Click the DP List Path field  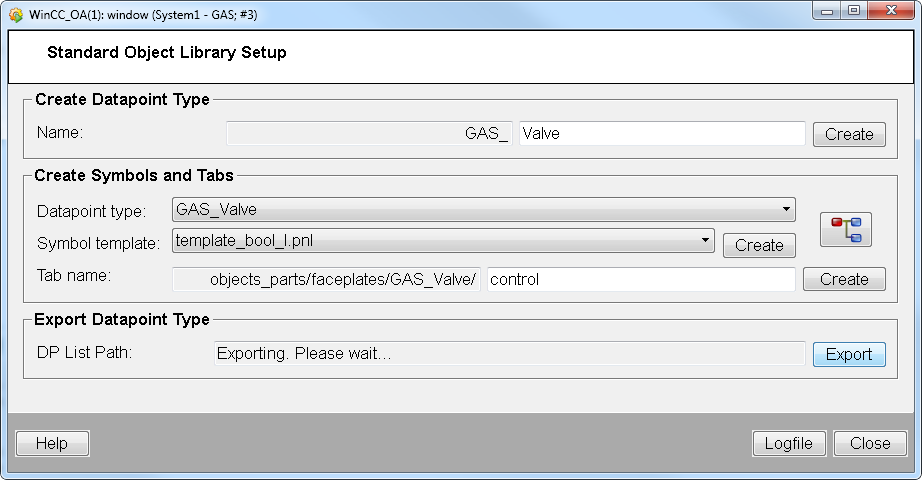click(509, 354)
